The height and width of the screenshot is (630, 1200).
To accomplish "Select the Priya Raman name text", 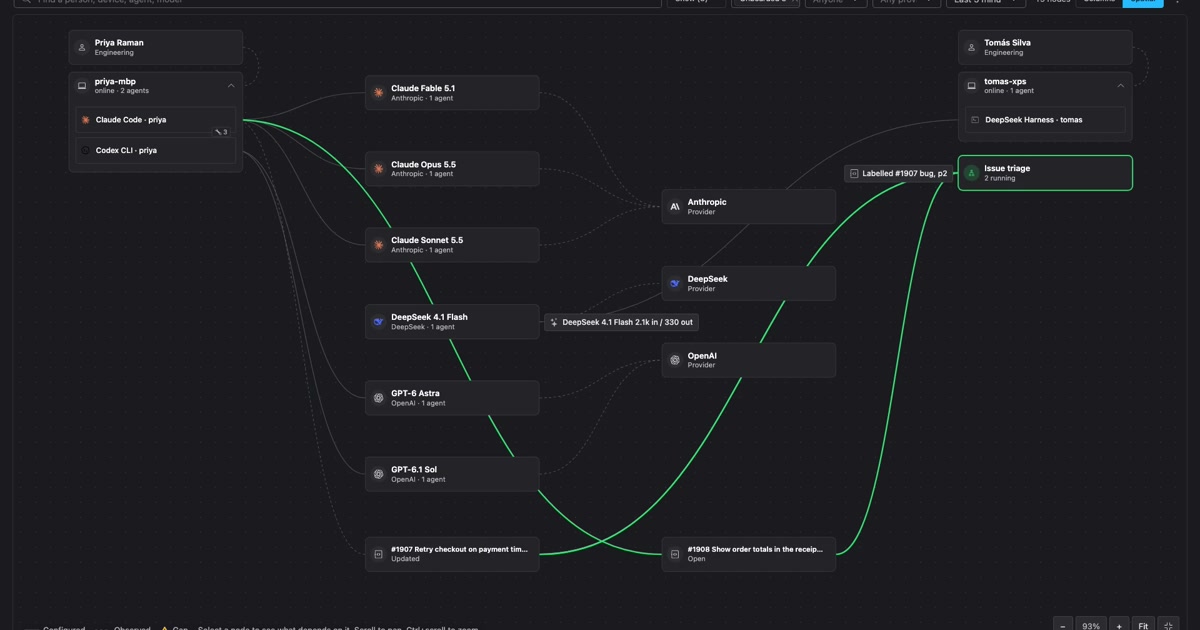I will pos(119,43).
